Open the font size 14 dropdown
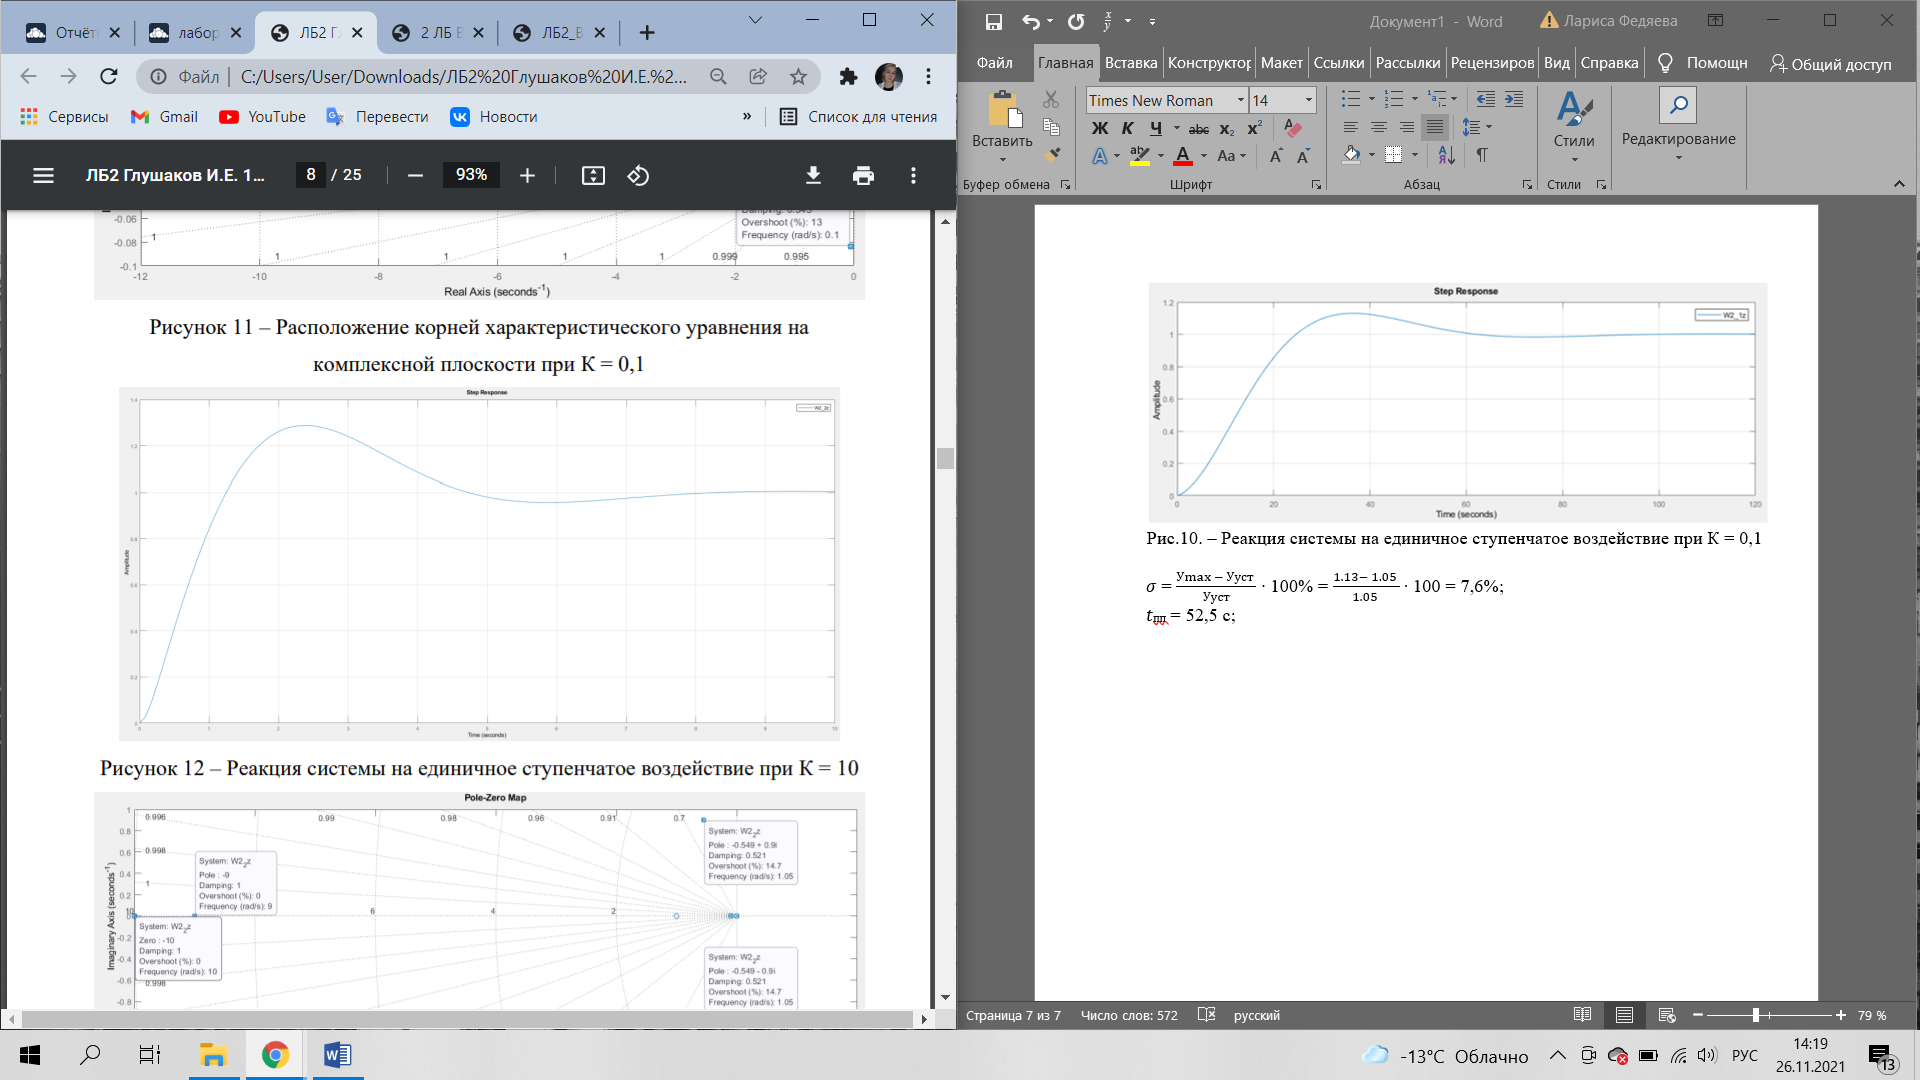The height and width of the screenshot is (1080, 1920). coord(1308,100)
